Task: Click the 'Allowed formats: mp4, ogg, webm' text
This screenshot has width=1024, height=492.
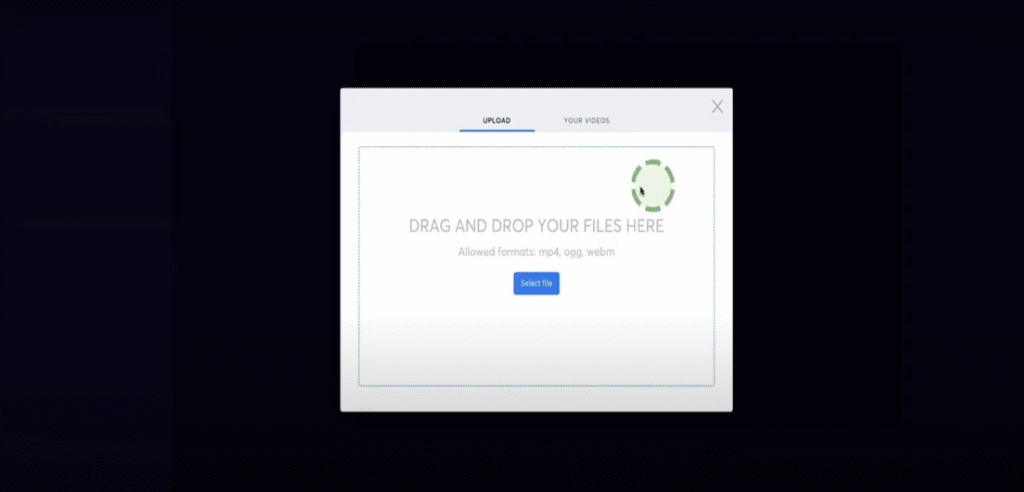Action: point(536,252)
